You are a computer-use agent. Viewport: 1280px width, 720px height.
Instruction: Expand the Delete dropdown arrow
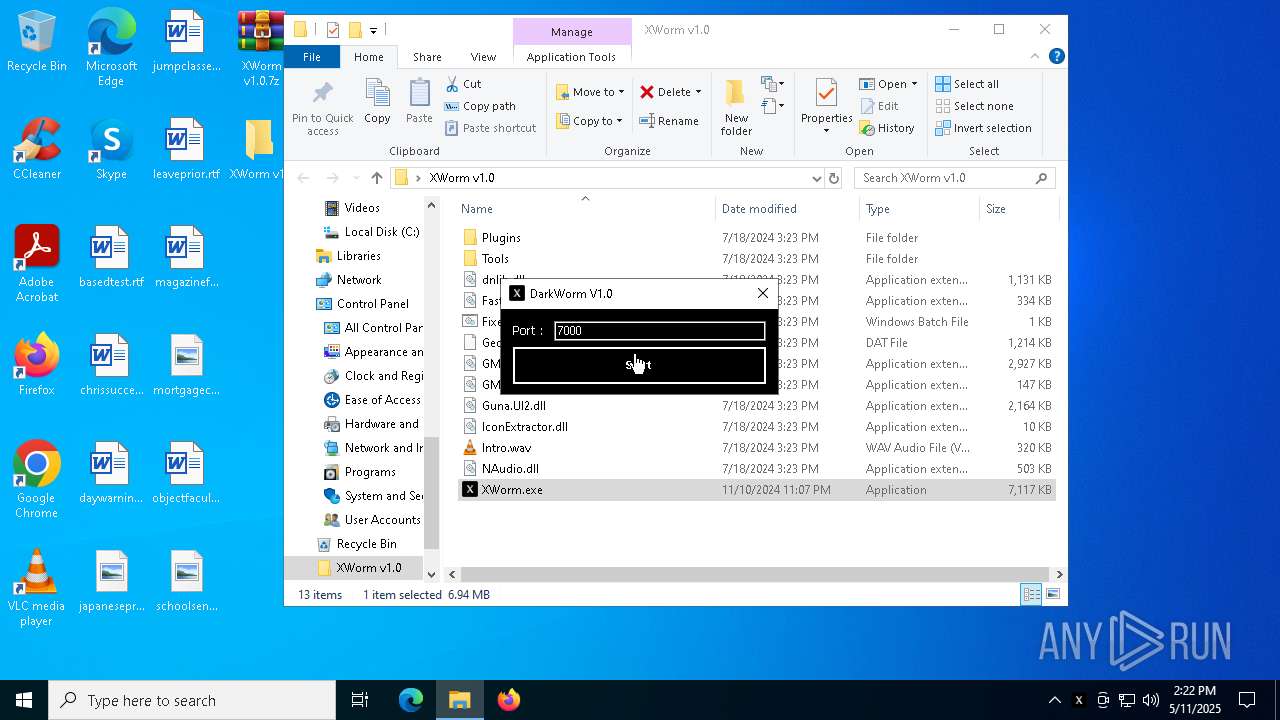[x=698, y=92]
